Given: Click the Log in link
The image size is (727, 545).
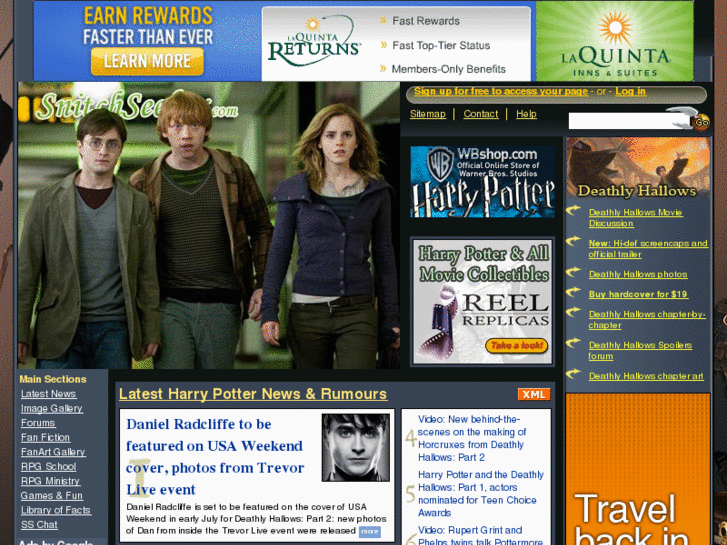Looking at the screenshot, I should click(x=631, y=91).
